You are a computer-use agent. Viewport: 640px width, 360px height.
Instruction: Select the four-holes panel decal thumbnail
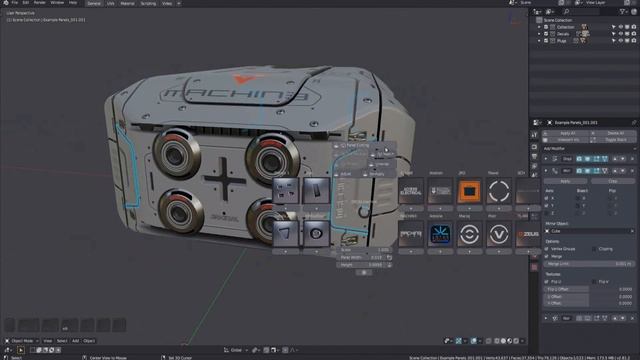coord(286,191)
